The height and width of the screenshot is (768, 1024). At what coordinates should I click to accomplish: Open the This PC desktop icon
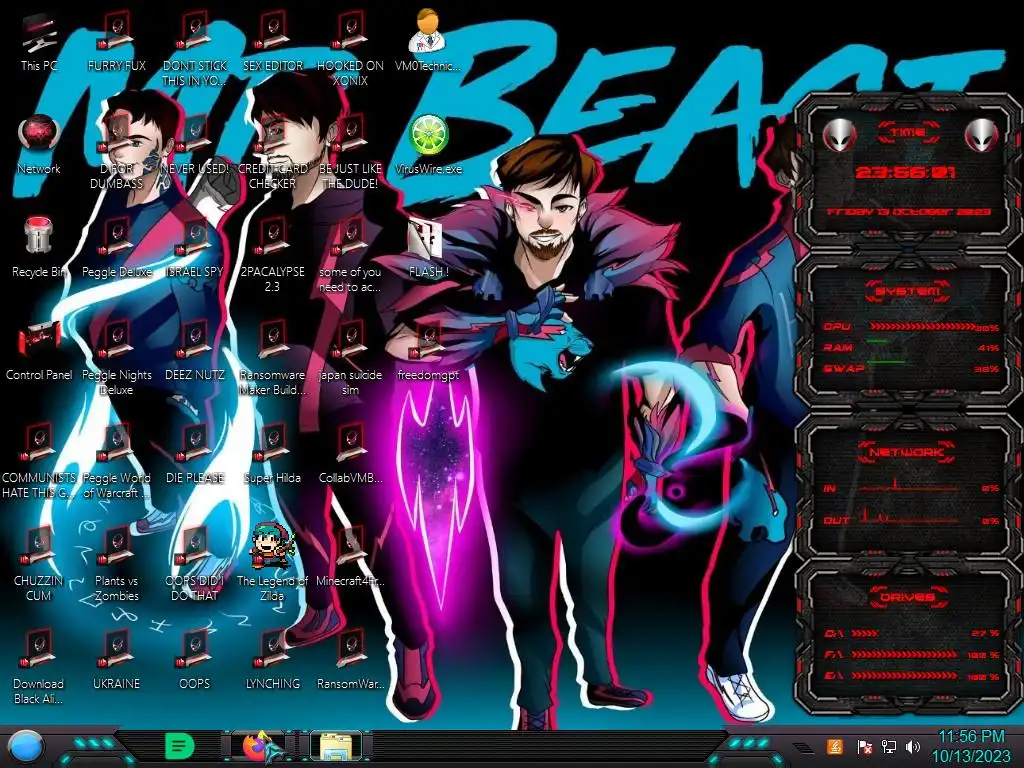[x=39, y=42]
